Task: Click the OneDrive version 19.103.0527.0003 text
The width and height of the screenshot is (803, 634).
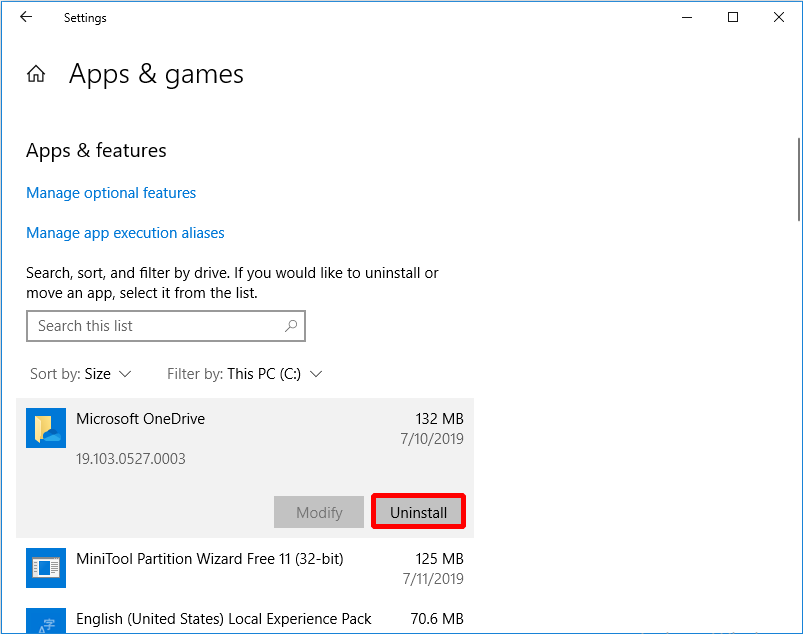Action: (x=131, y=458)
